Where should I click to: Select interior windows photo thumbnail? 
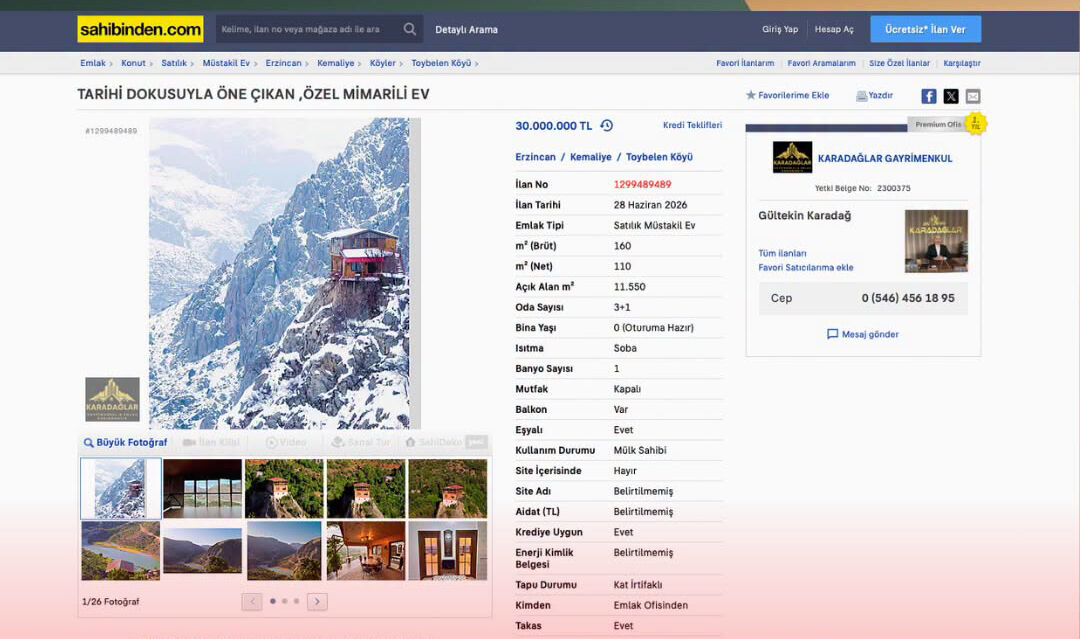point(202,488)
